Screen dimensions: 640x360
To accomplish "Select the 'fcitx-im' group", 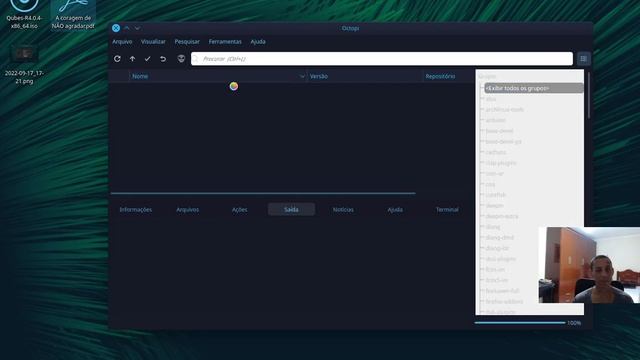I will pyautogui.click(x=495, y=269).
